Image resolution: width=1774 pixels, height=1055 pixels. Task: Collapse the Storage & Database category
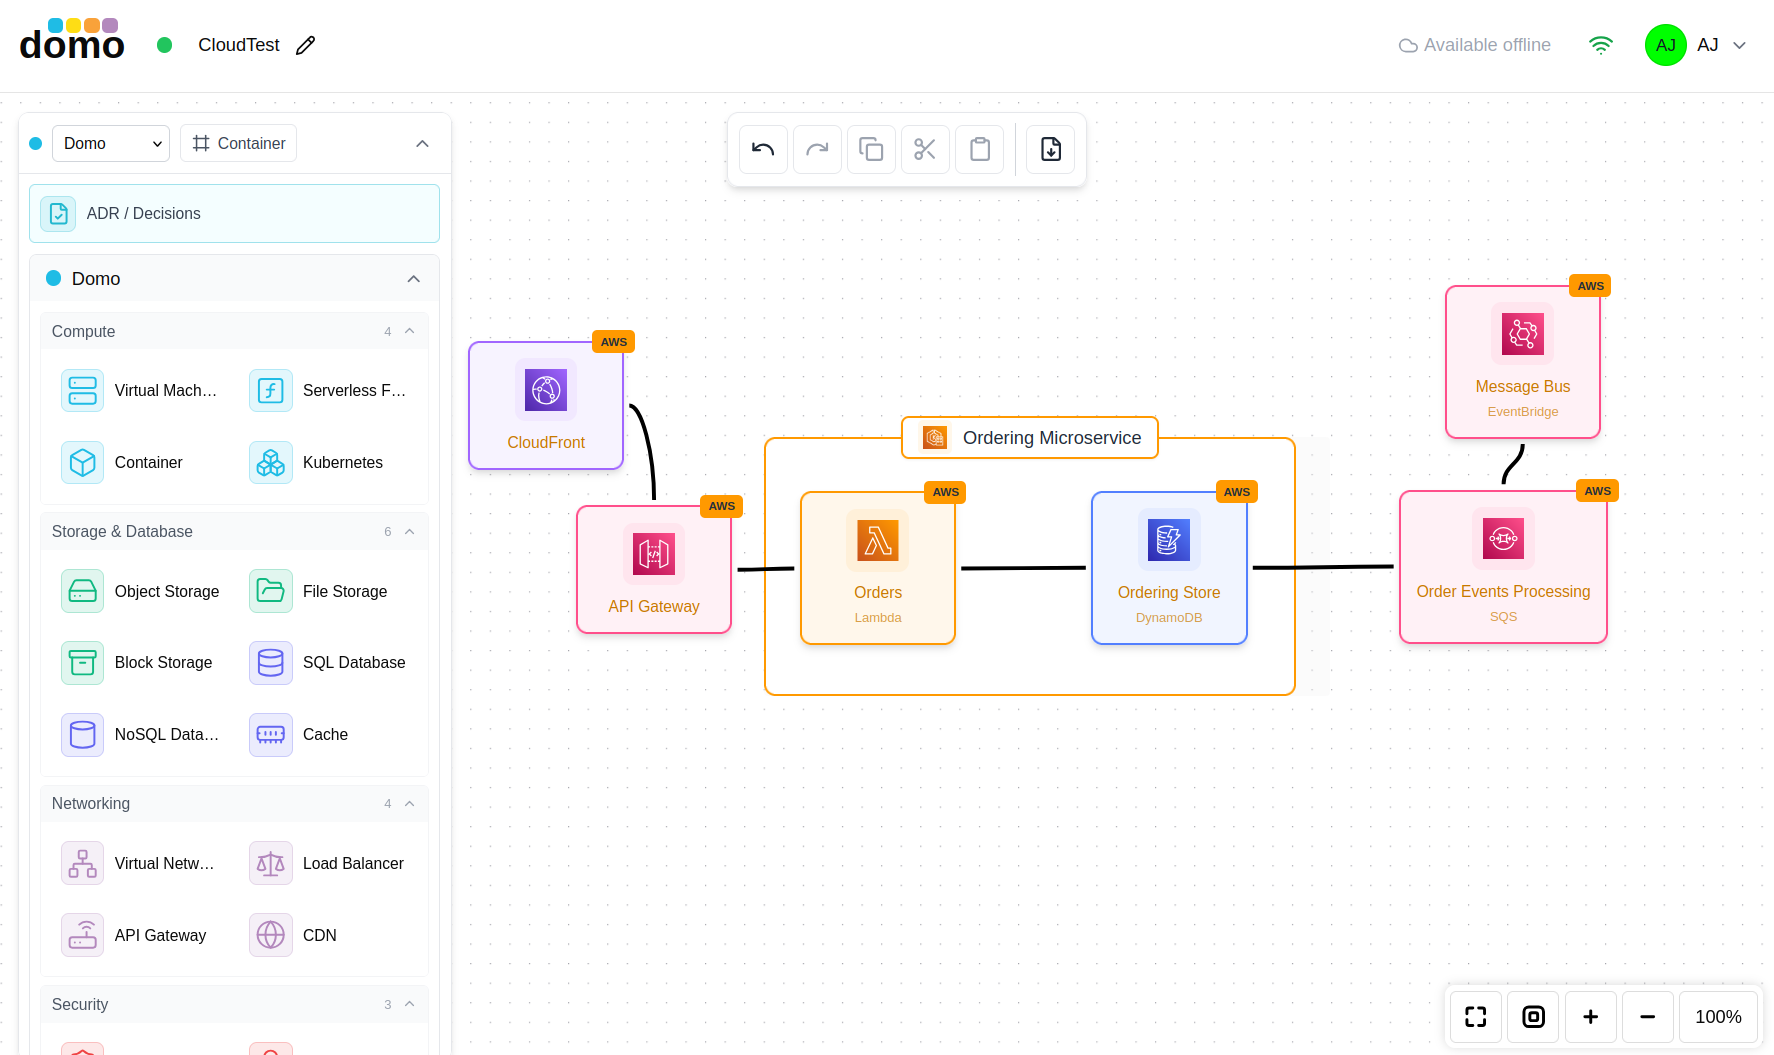(x=409, y=531)
